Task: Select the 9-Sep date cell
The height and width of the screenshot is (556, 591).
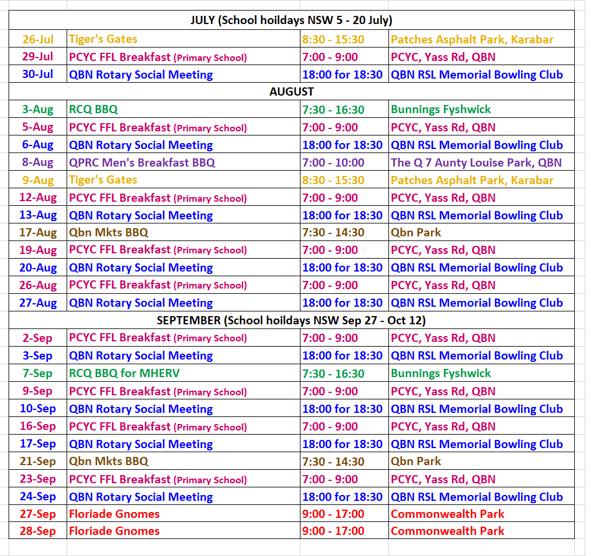Action: tap(38, 391)
